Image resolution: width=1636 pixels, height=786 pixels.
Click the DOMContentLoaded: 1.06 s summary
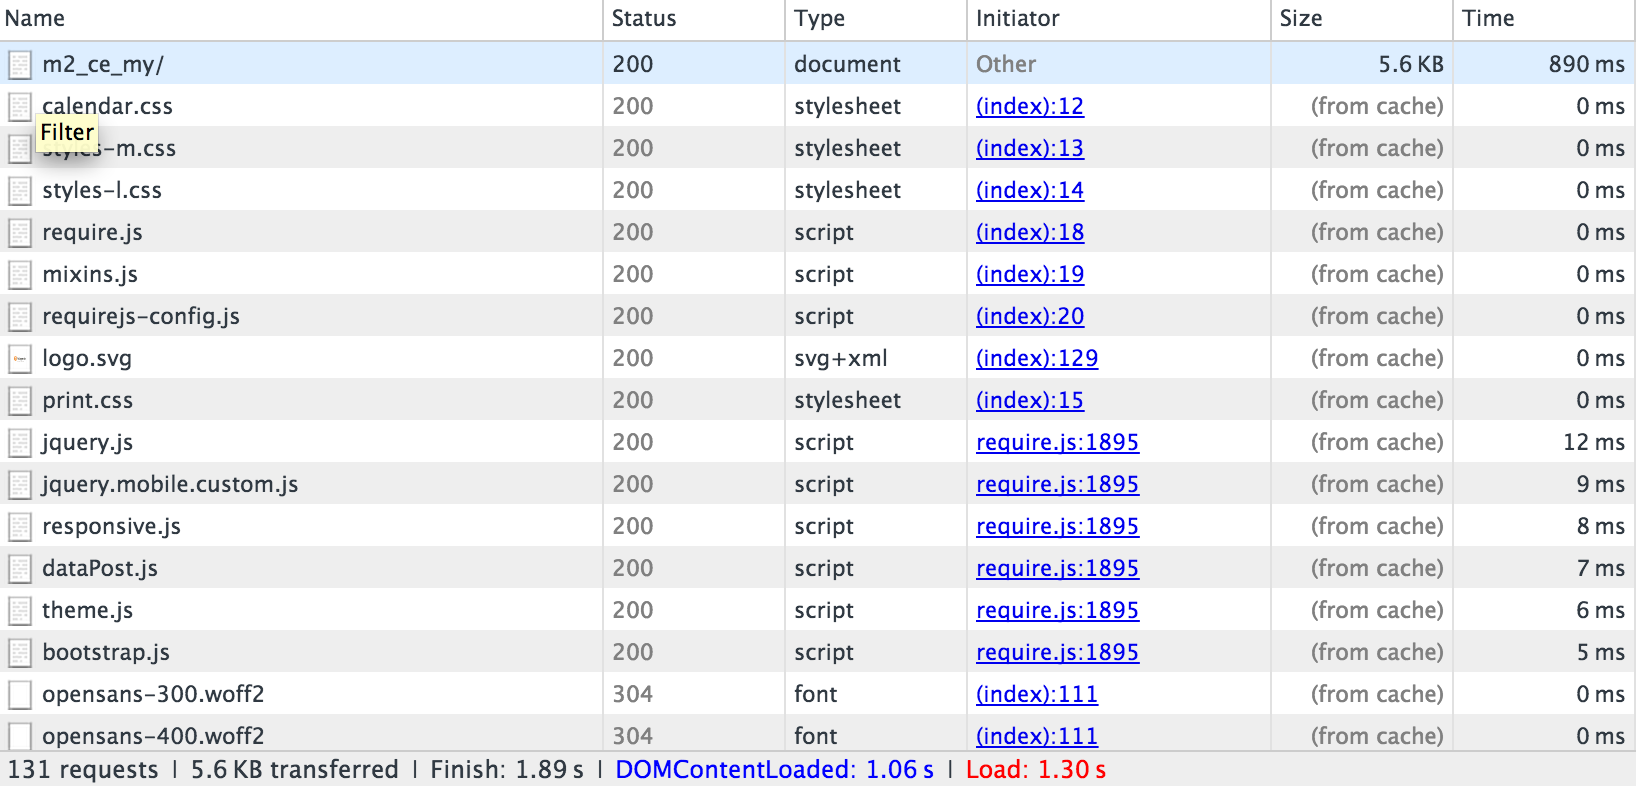pyautogui.click(x=775, y=769)
